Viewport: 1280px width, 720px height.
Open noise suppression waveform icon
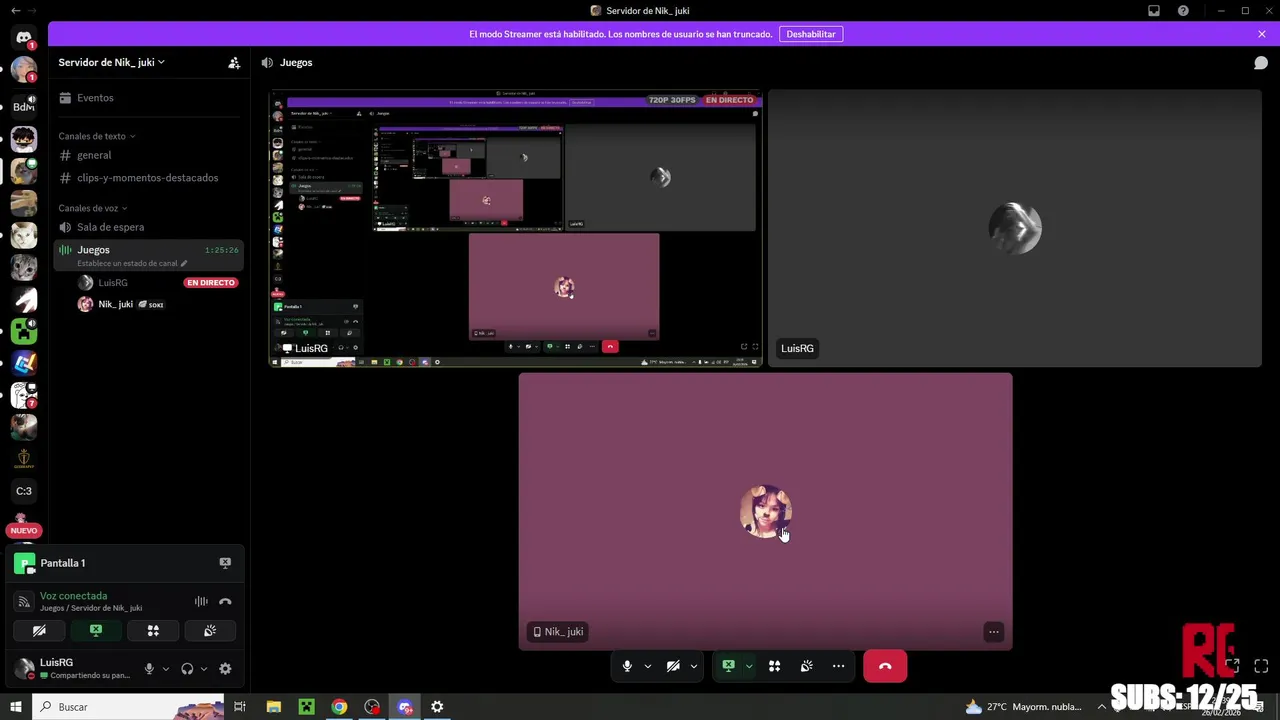click(201, 601)
